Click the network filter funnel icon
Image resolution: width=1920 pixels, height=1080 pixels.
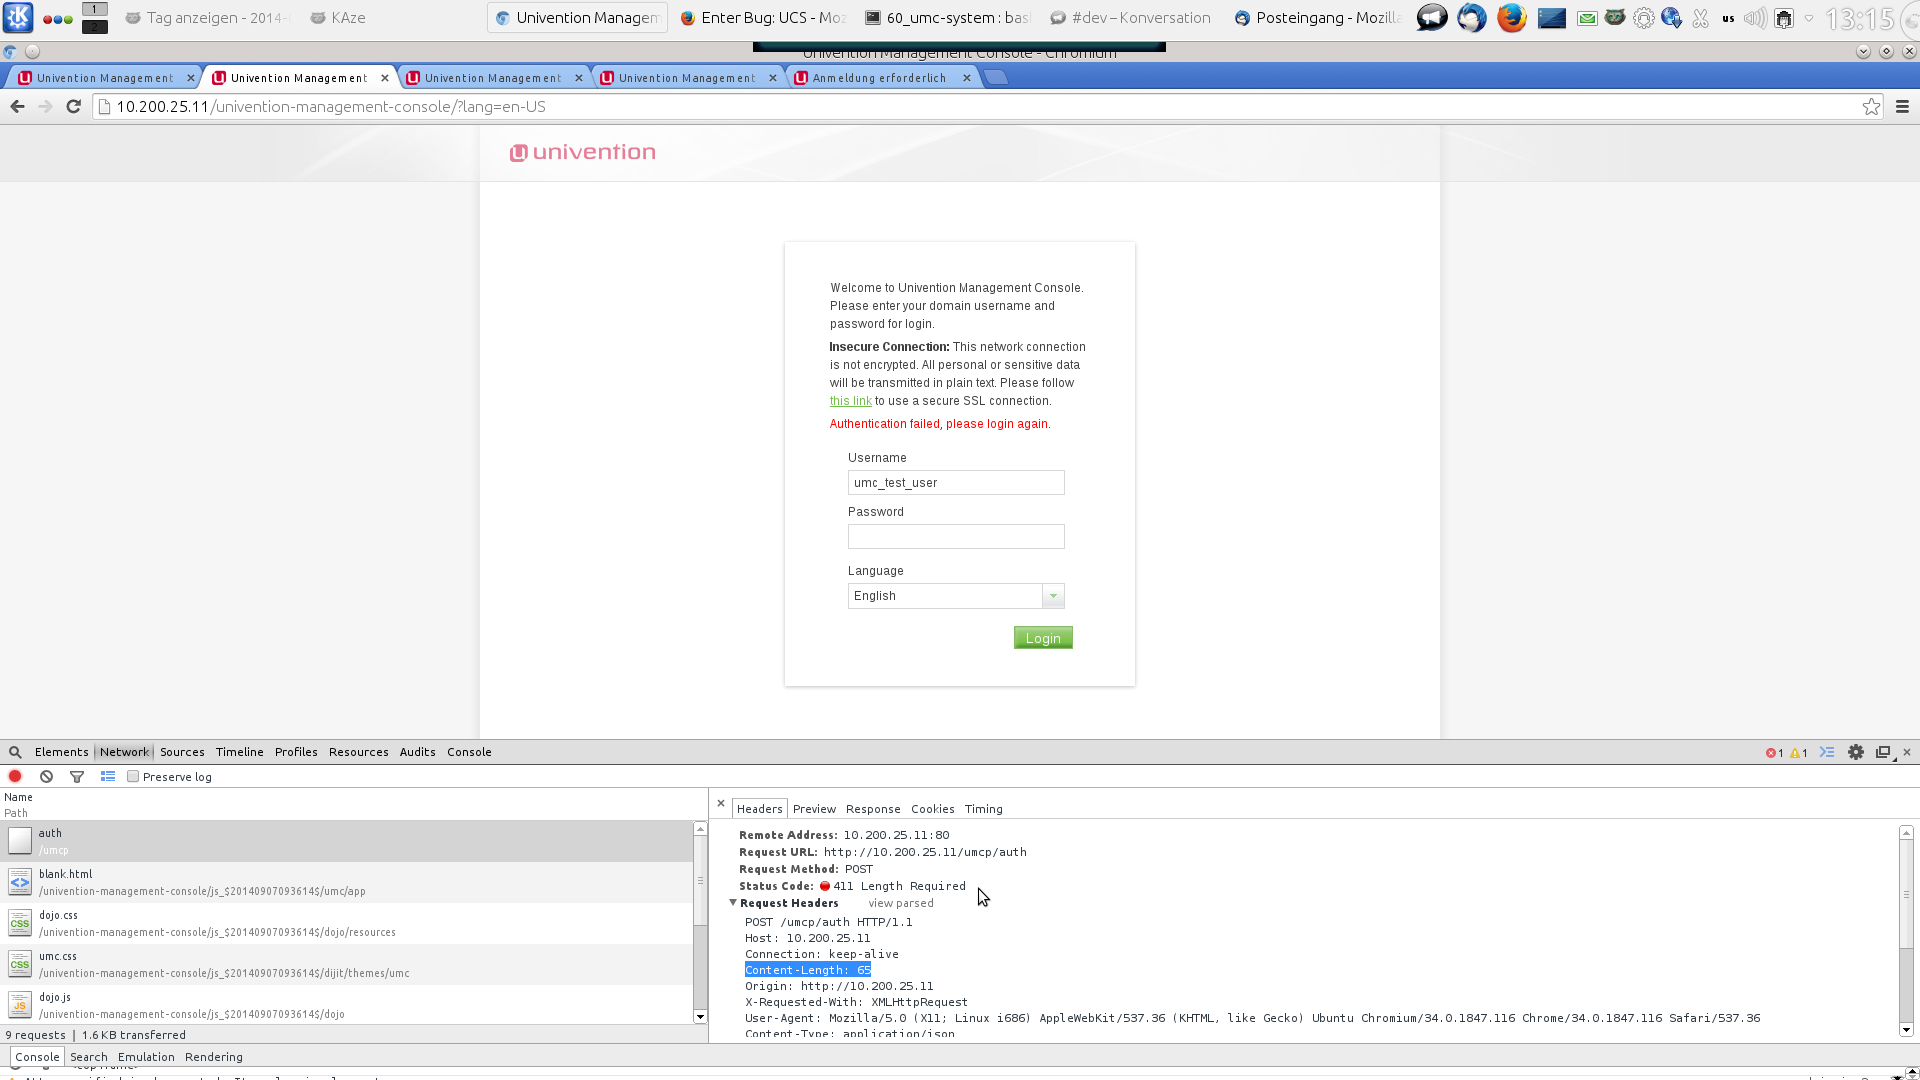point(77,777)
